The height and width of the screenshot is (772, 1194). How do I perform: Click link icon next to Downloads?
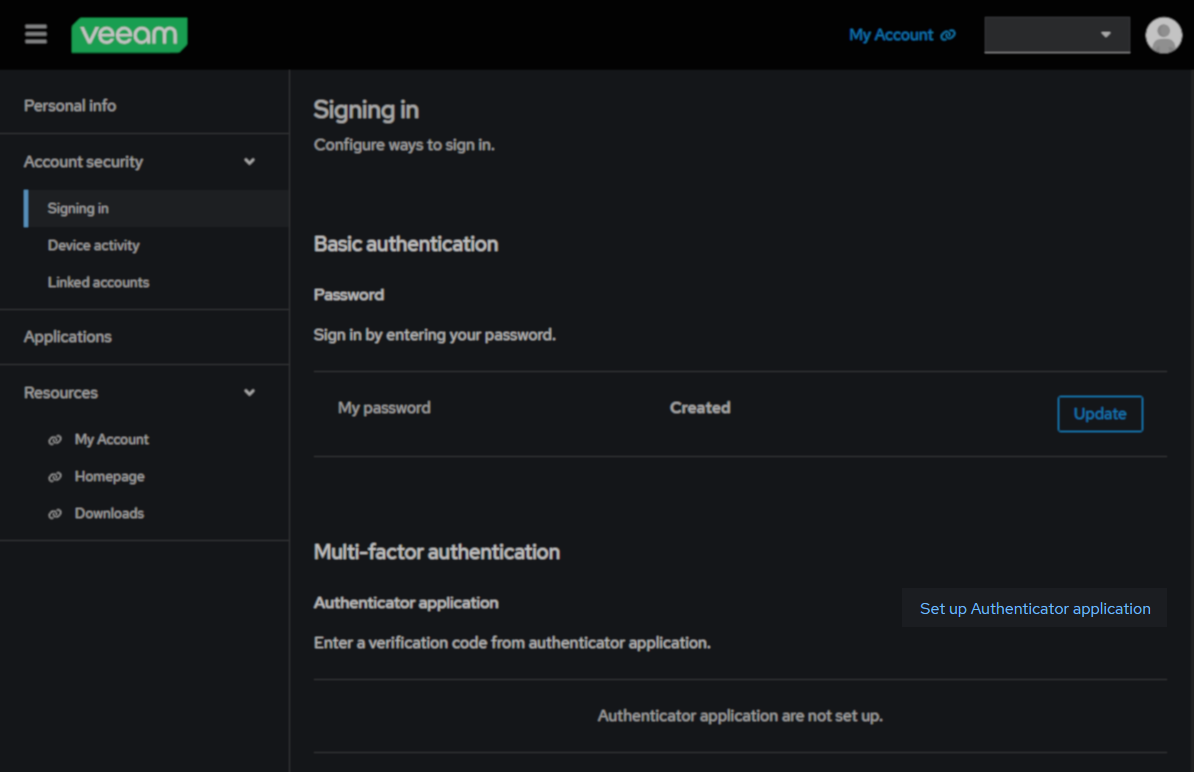pyautogui.click(x=55, y=514)
